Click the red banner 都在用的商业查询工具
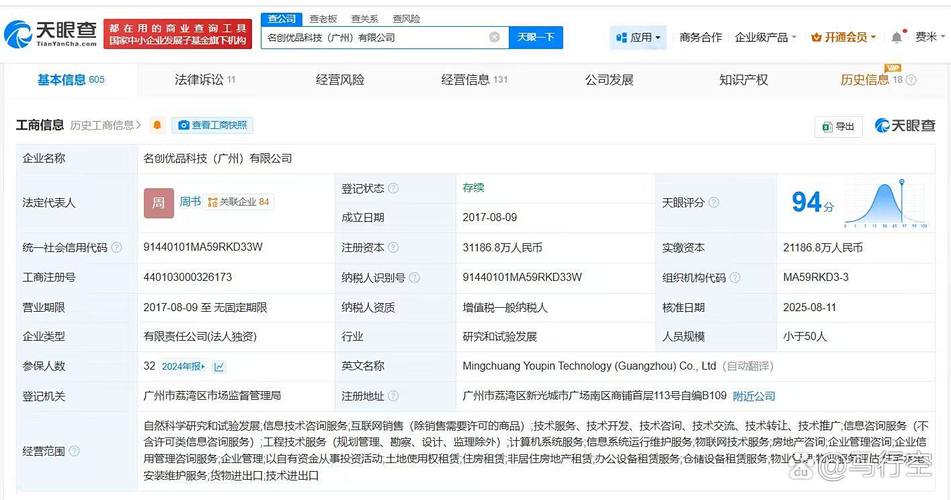The height and width of the screenshot is (500, 951). coord(178,34)
